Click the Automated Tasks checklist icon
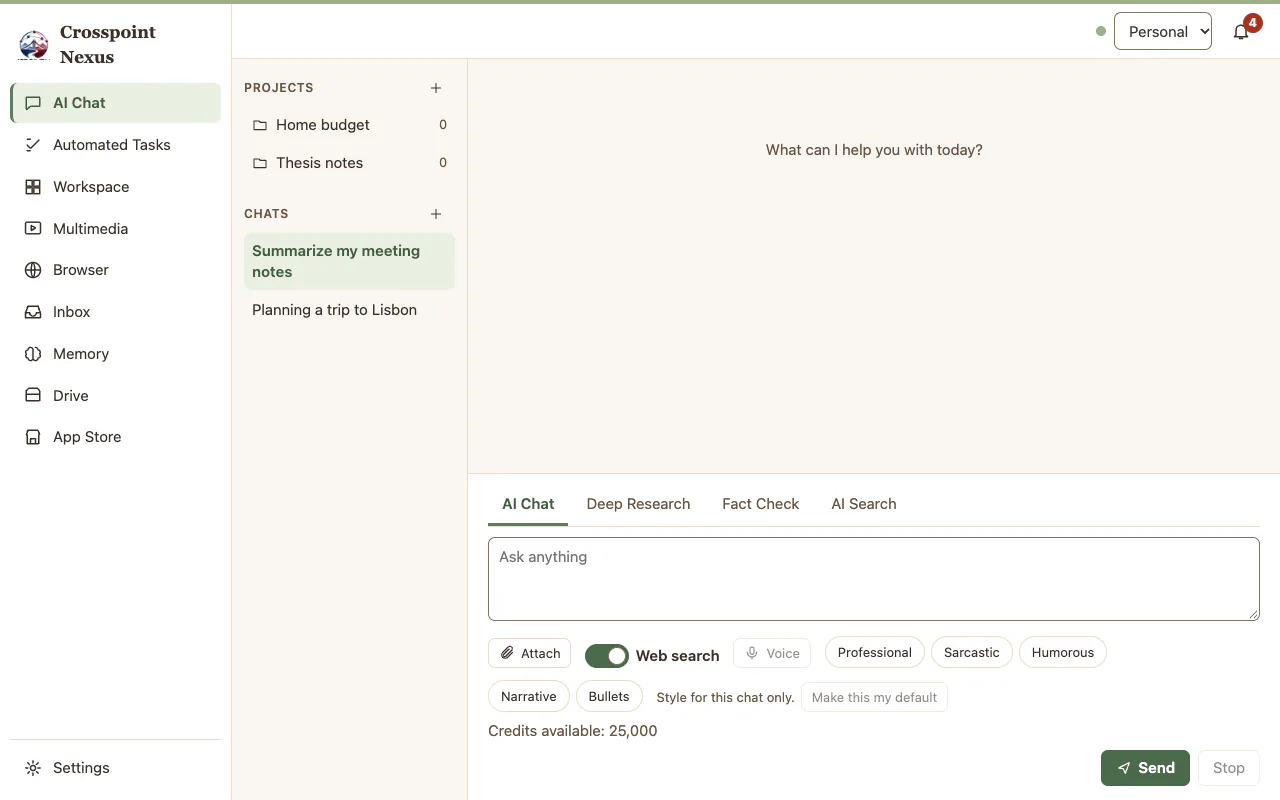The image size is (1280, 800). [33, 145]
